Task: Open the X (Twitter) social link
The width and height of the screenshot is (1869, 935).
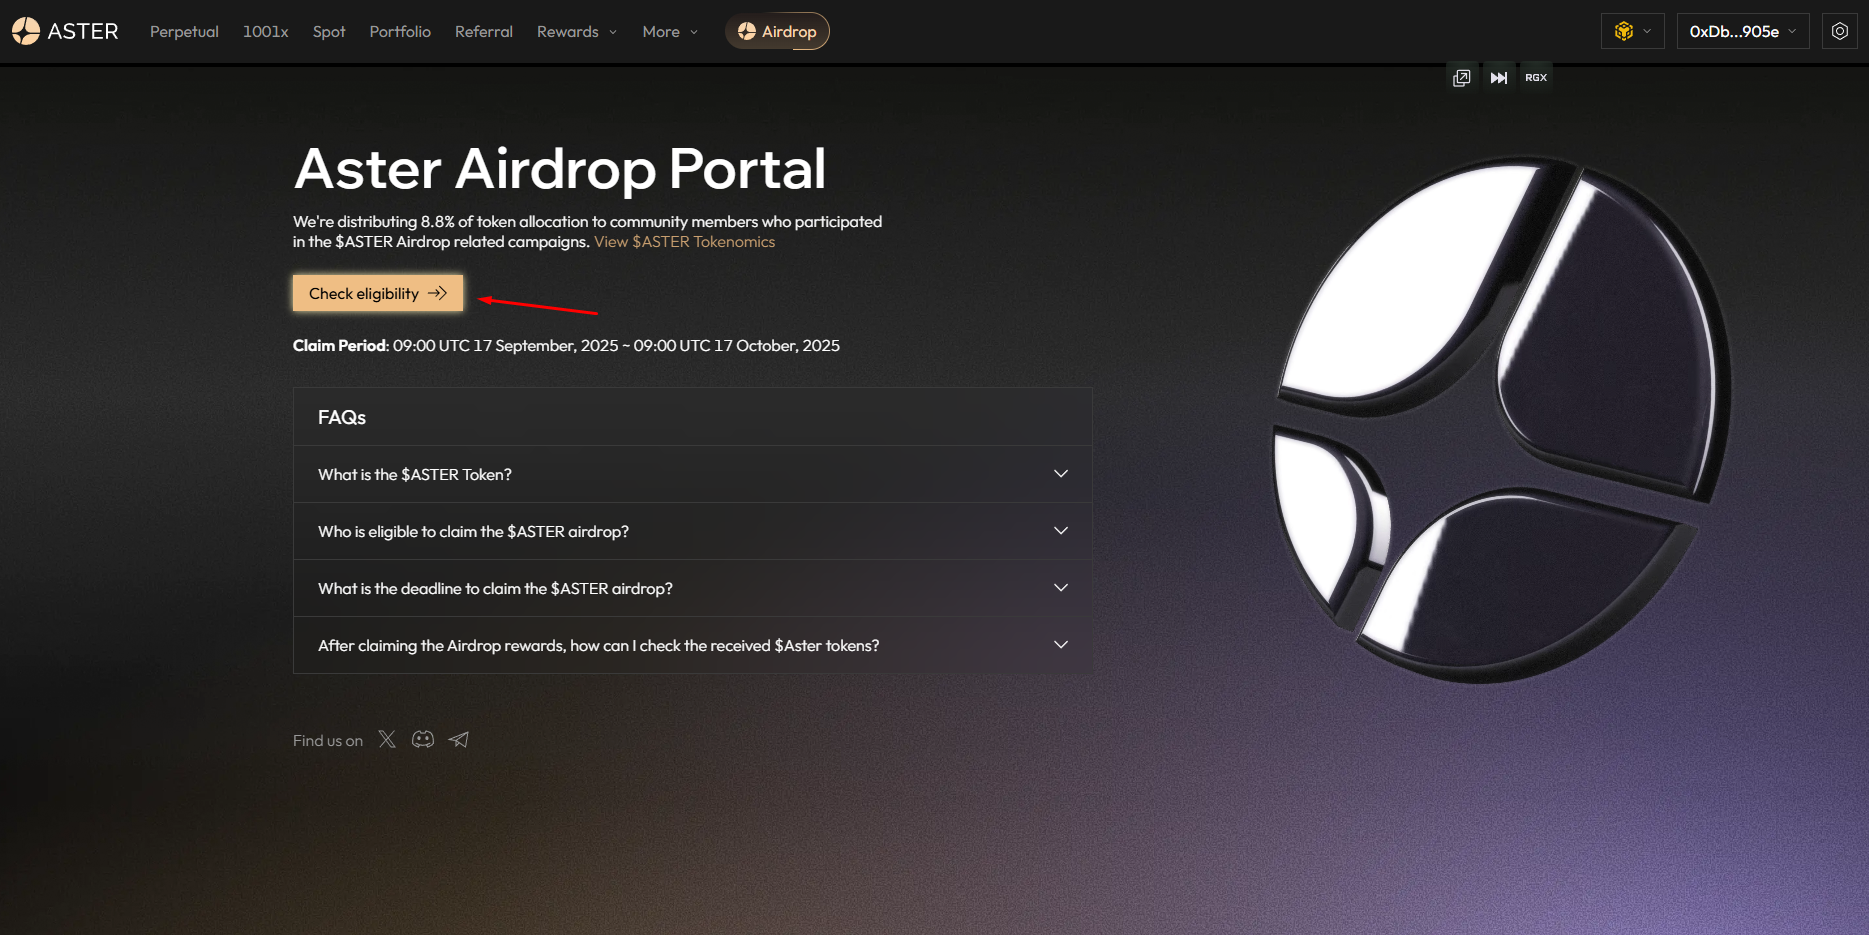Action: 387,739
